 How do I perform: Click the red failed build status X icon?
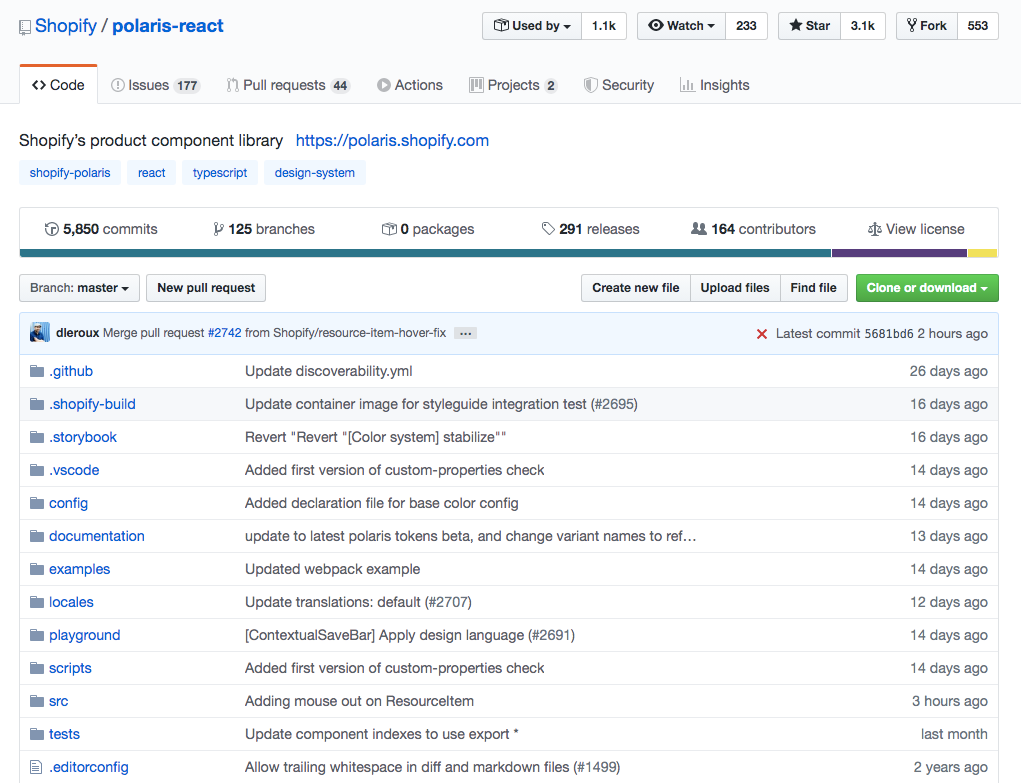tap(761, 334)
